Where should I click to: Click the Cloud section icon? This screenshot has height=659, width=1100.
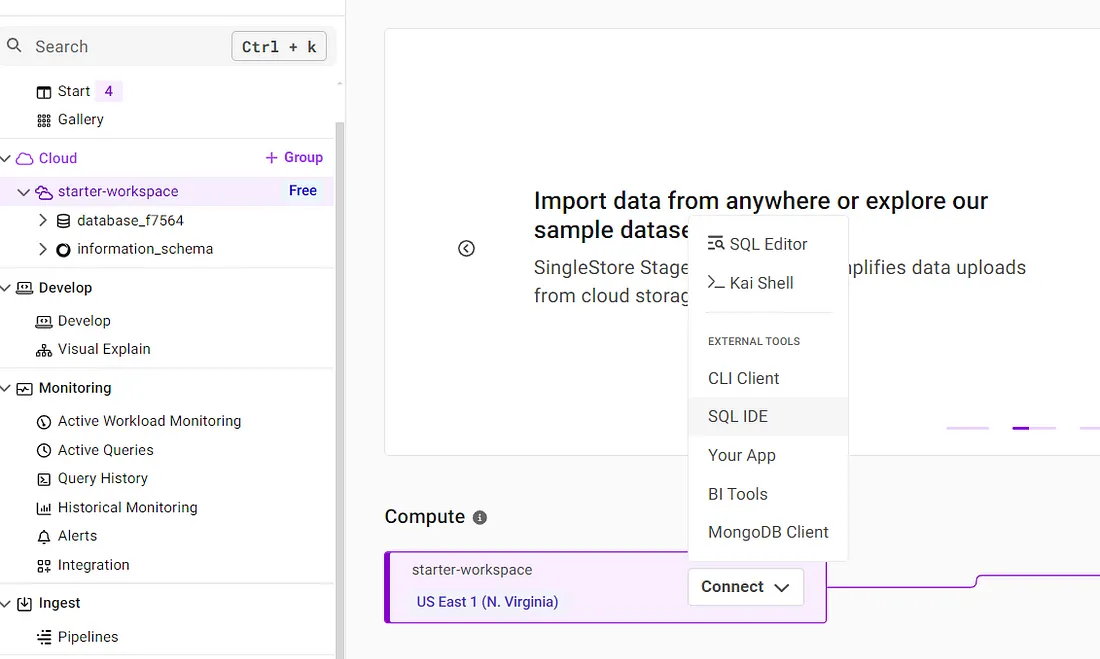tap(25, 159)
